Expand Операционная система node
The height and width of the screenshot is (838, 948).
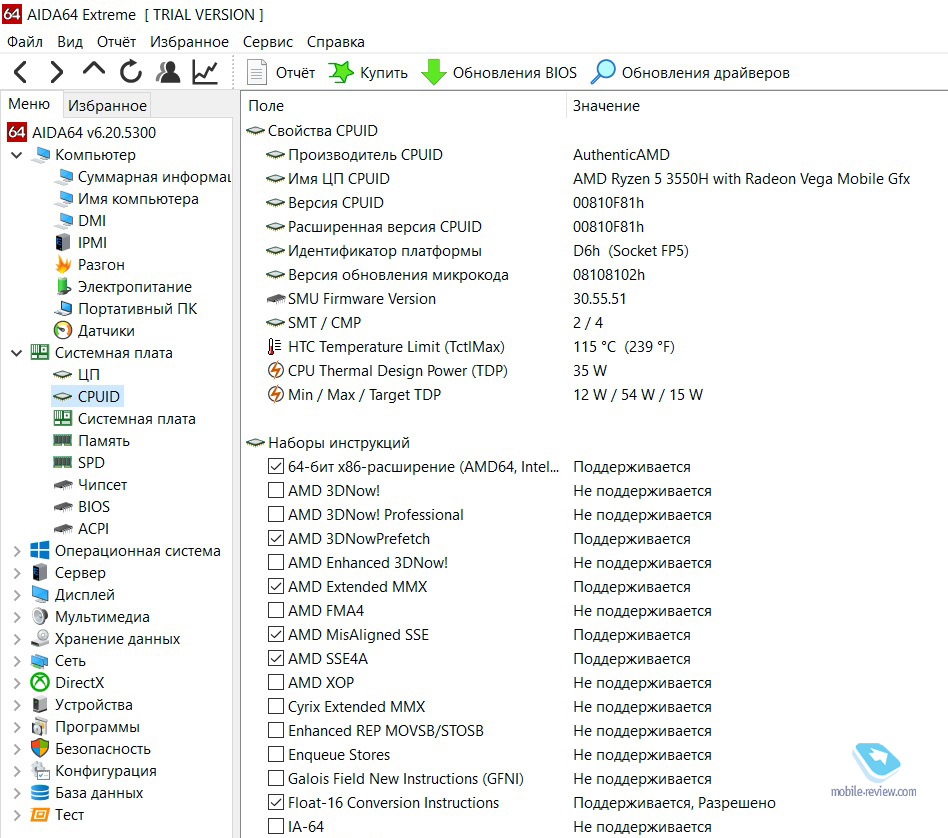coord(17,551)
